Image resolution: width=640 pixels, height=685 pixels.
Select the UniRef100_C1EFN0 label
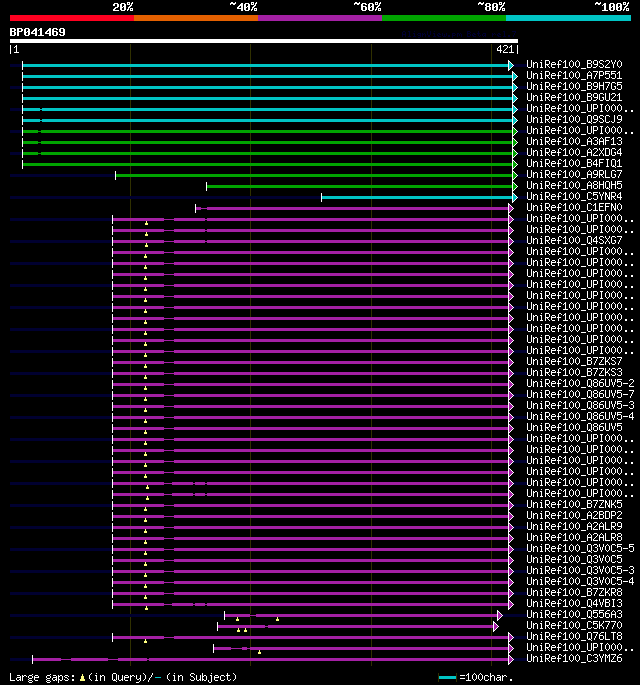click(574, 208)
